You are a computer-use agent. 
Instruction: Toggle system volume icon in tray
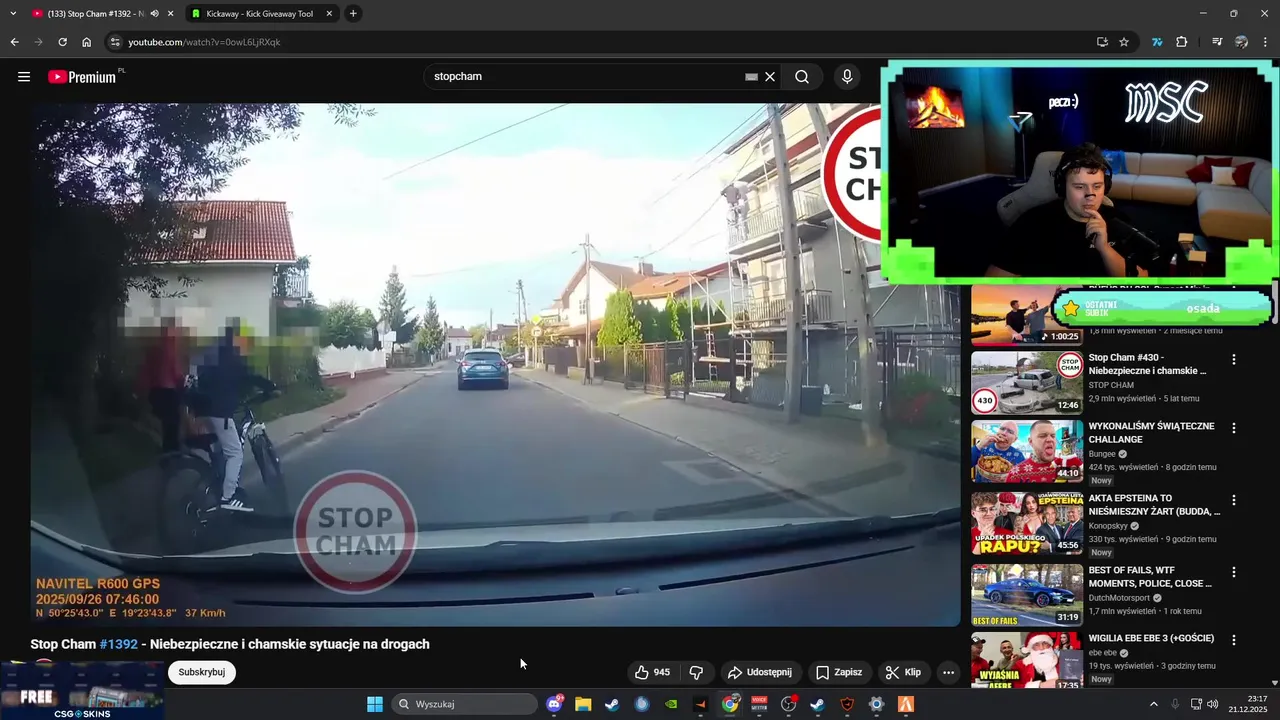pos(1212,704)
